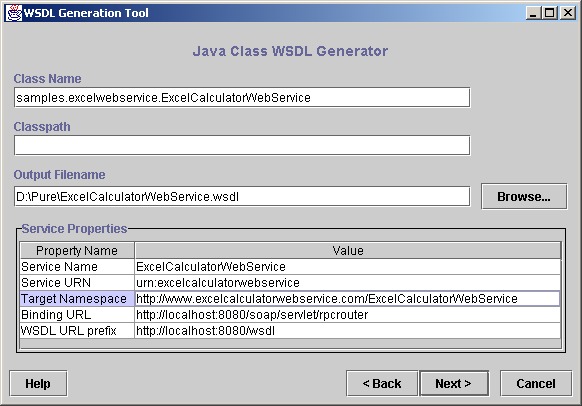The image size is (582, 406).
Task: Select the Target Namespace property row label
Action: [77, 298]
